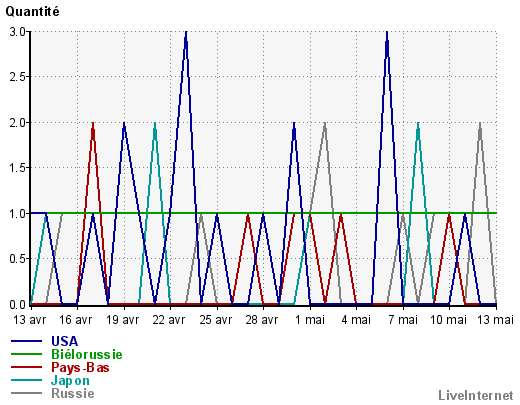This screenshot has height=405, width=520.
Task: Click the 13 mai x-axis date label
Action: point(495,320)
